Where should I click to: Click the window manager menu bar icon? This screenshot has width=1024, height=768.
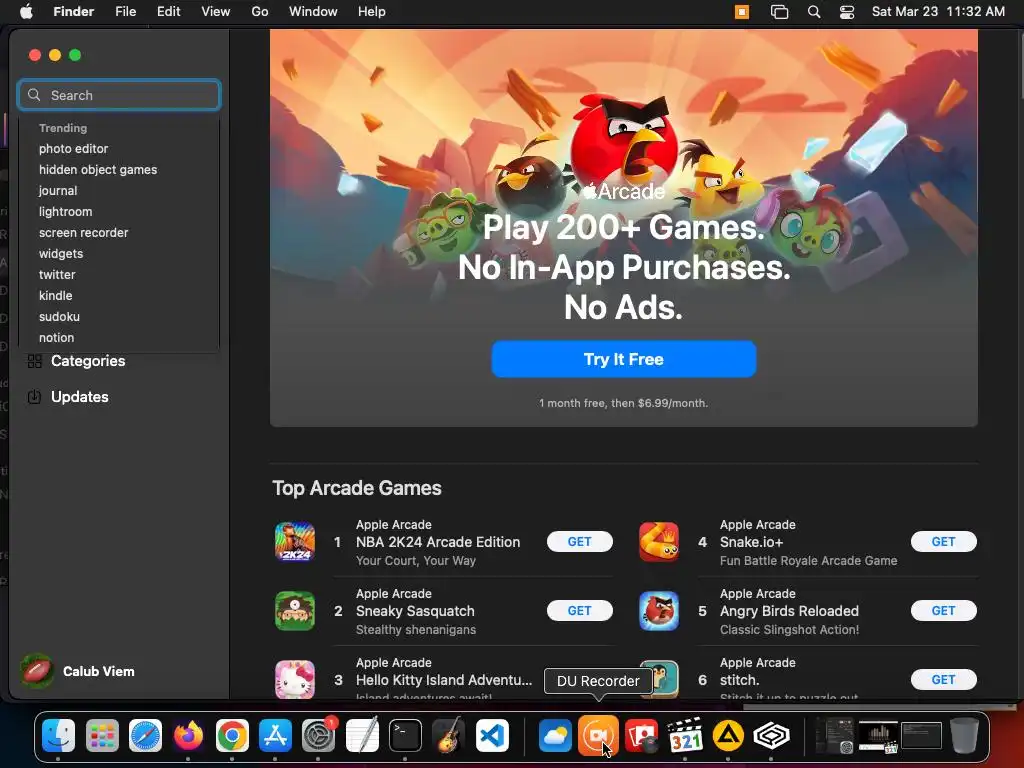[x=779, y=12]
